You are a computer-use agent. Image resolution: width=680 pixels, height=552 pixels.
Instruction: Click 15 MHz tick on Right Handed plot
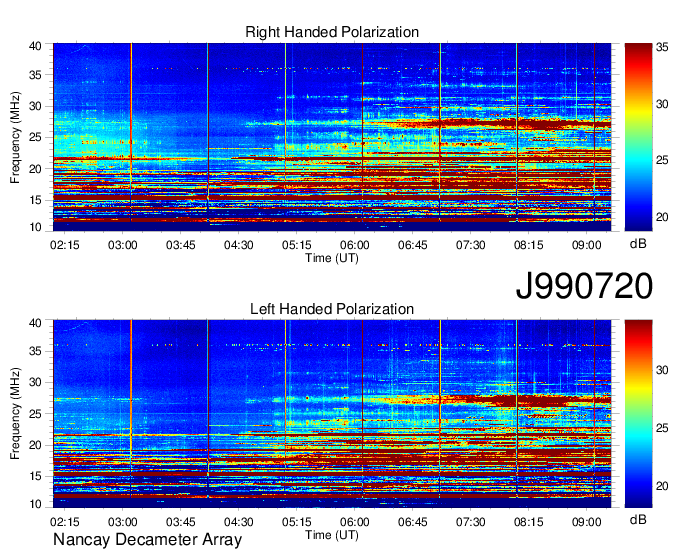35,200
